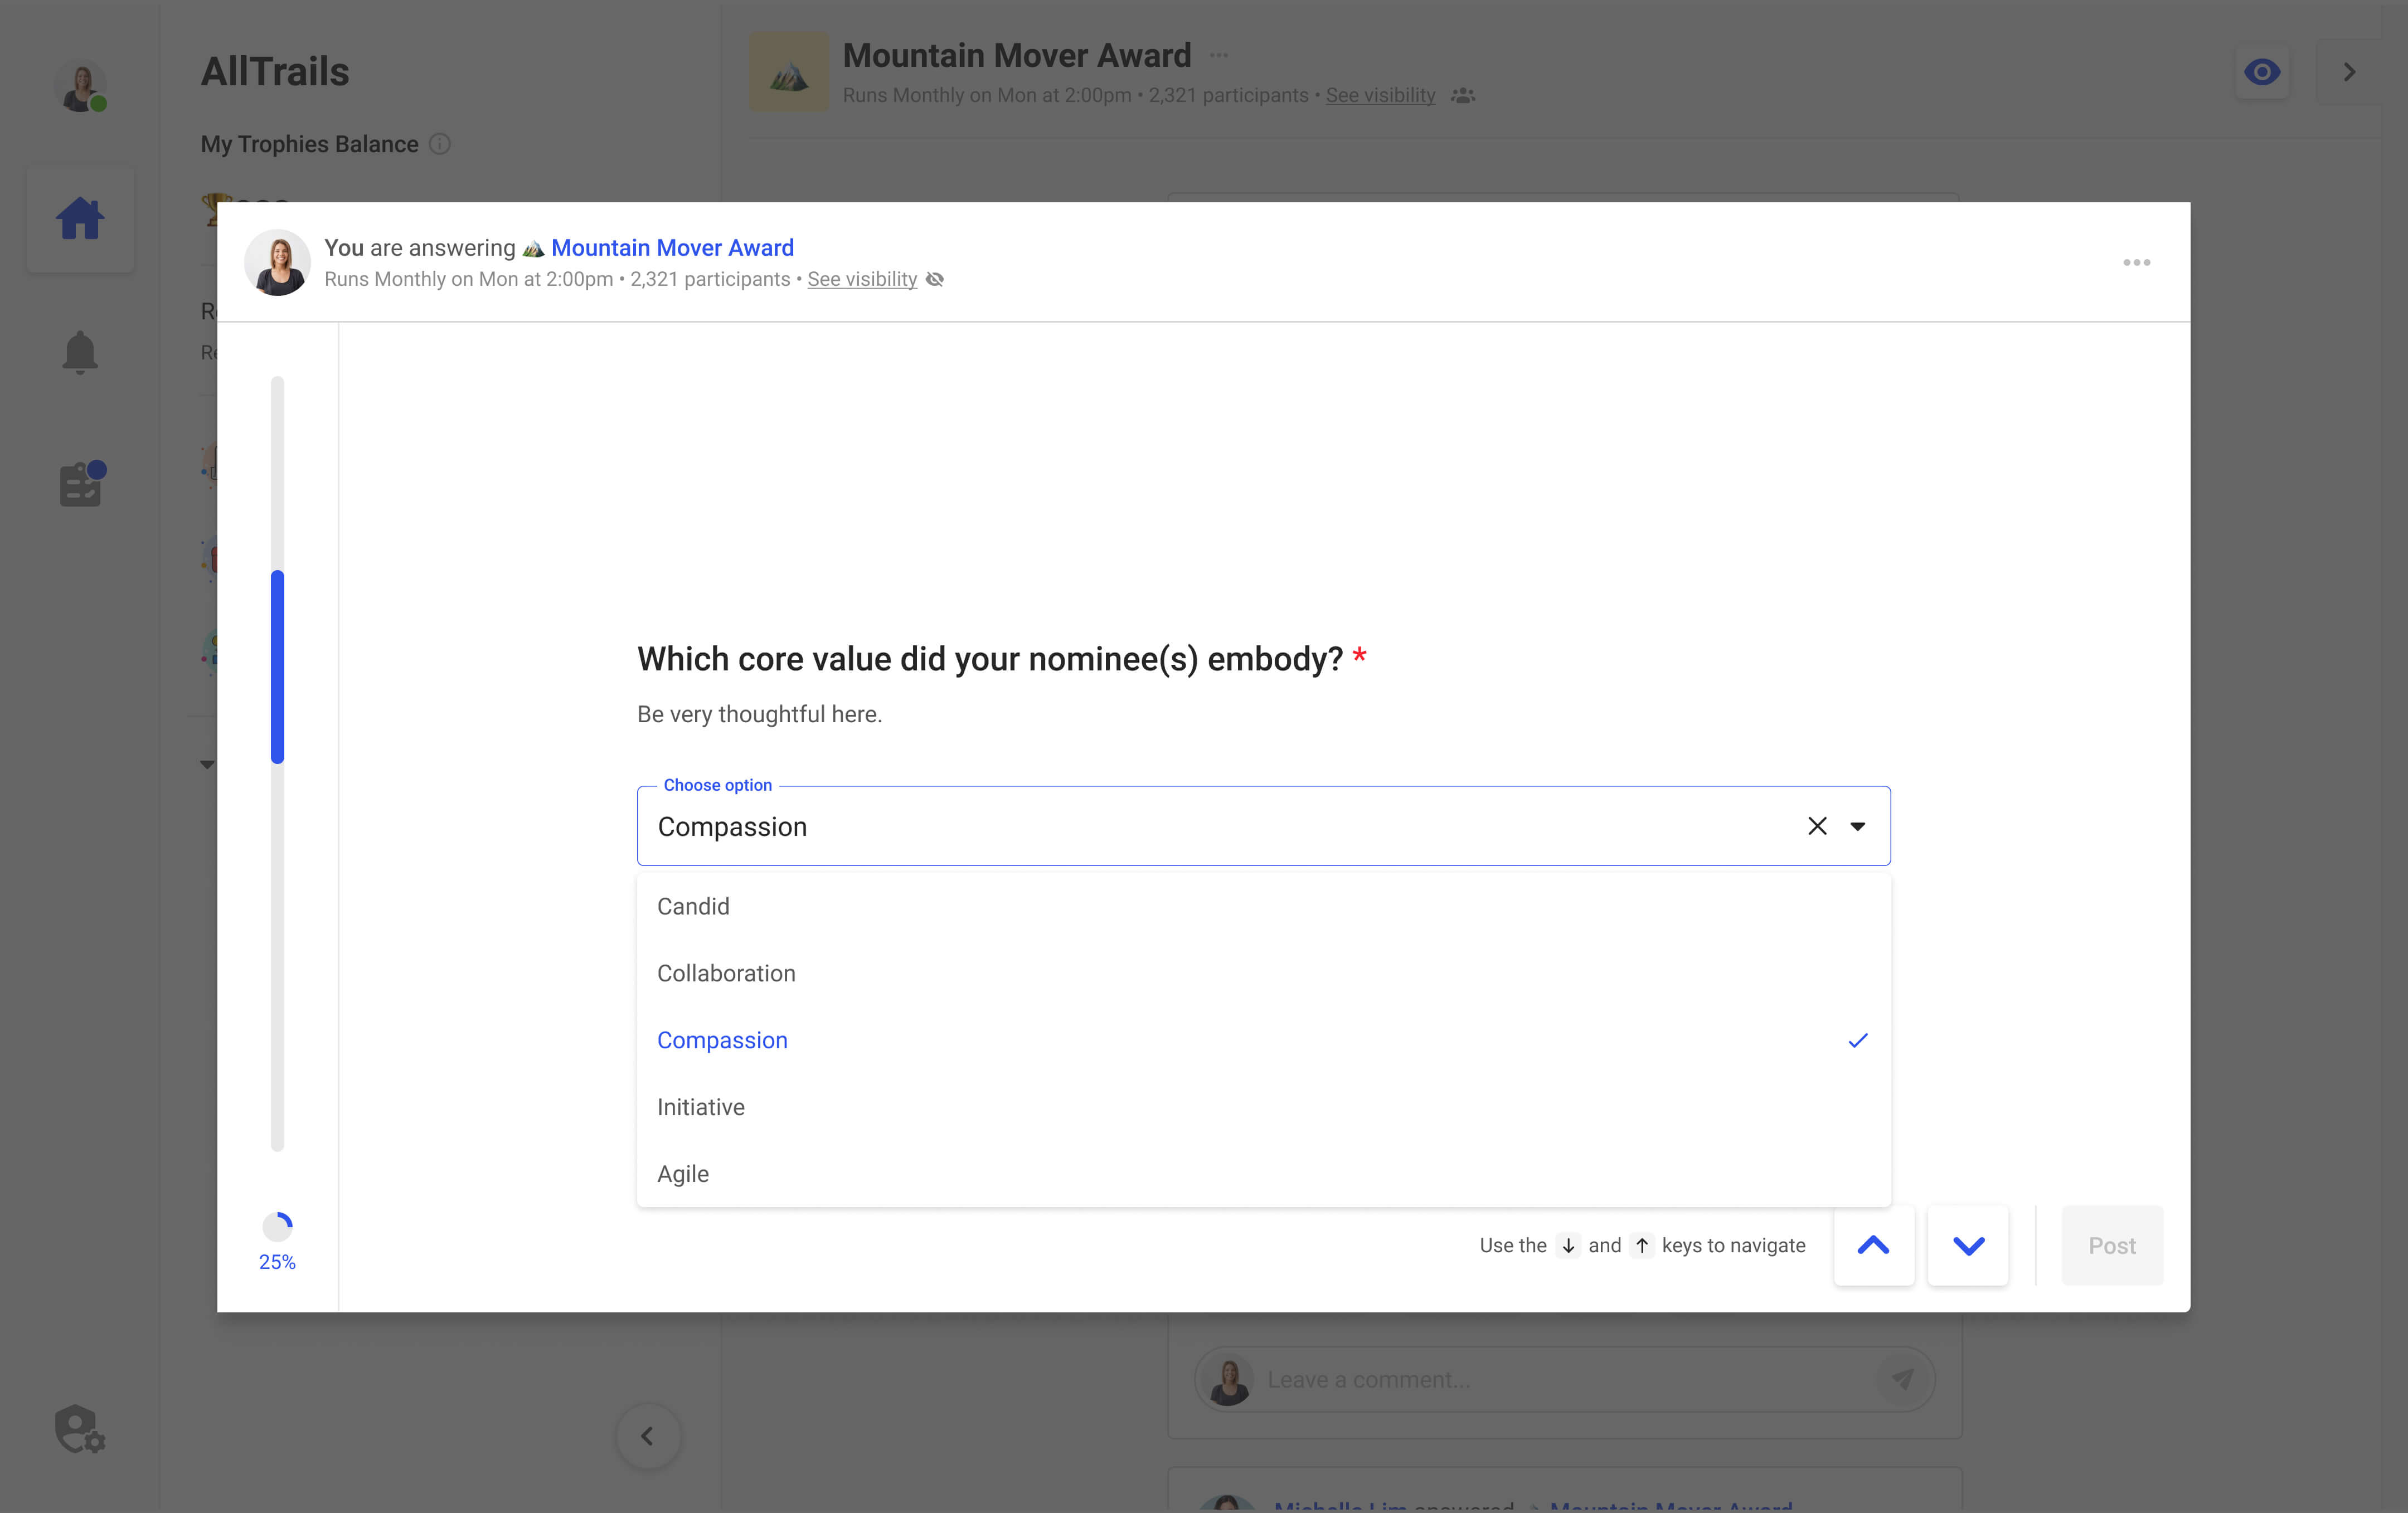
Task: Open the Choose option dropdown arrow
Action: coord(1858,826)
